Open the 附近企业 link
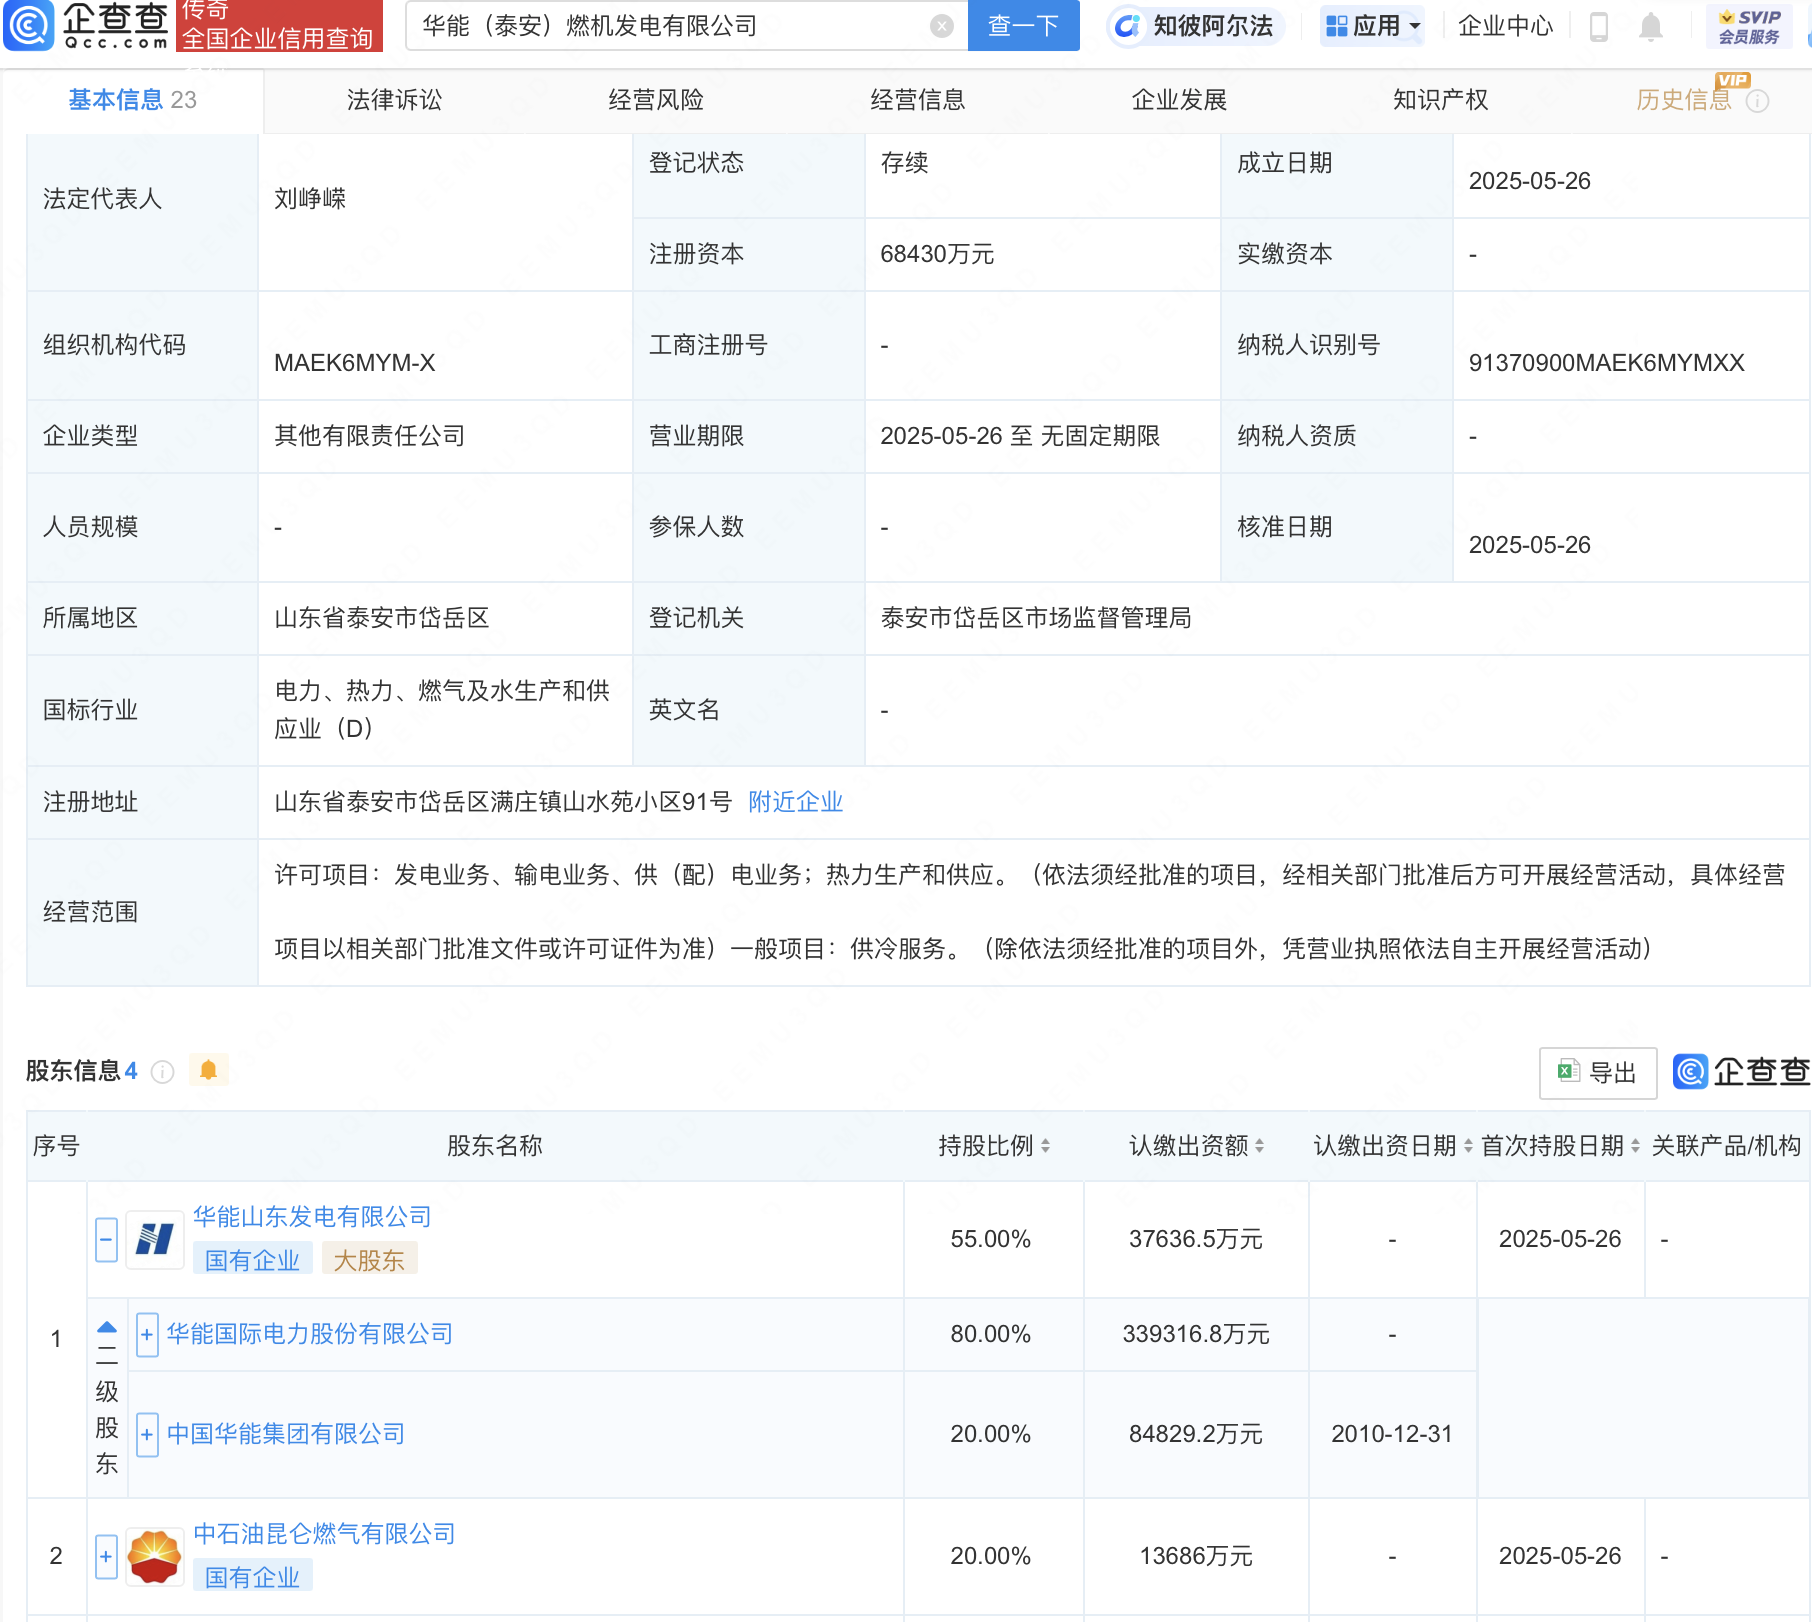Screen dimensions: 1812x1622 pos(796,802)
